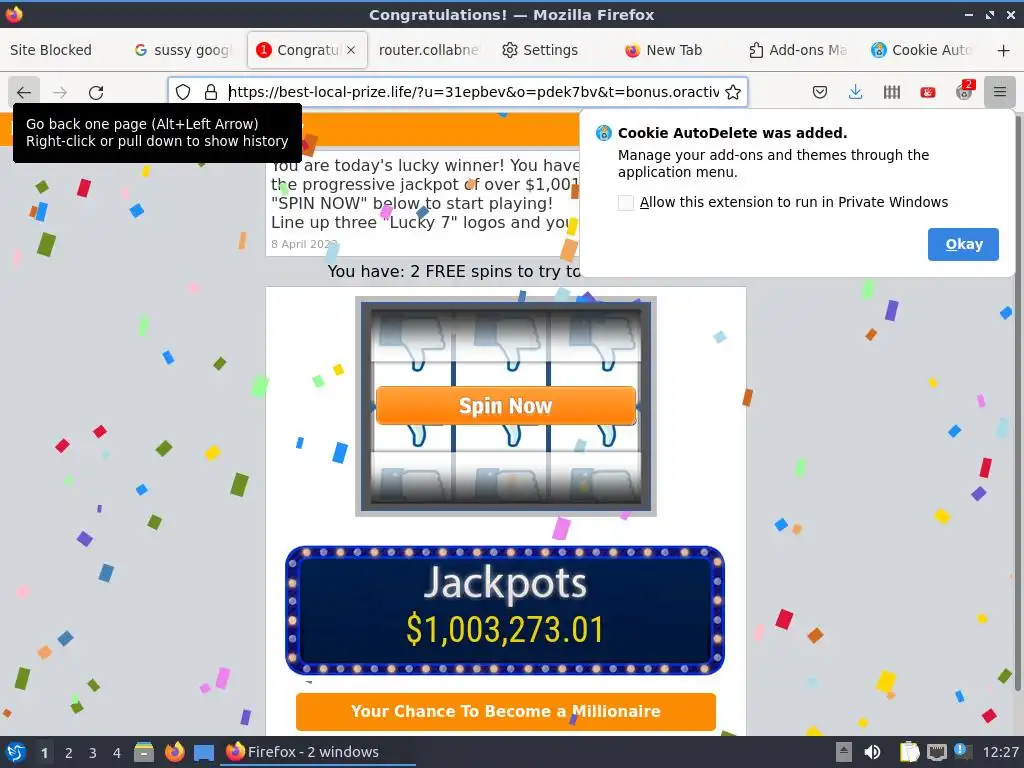Click the page vertical scrollbar
This screenshot has width=1024, height=768.
(1017, 405)
